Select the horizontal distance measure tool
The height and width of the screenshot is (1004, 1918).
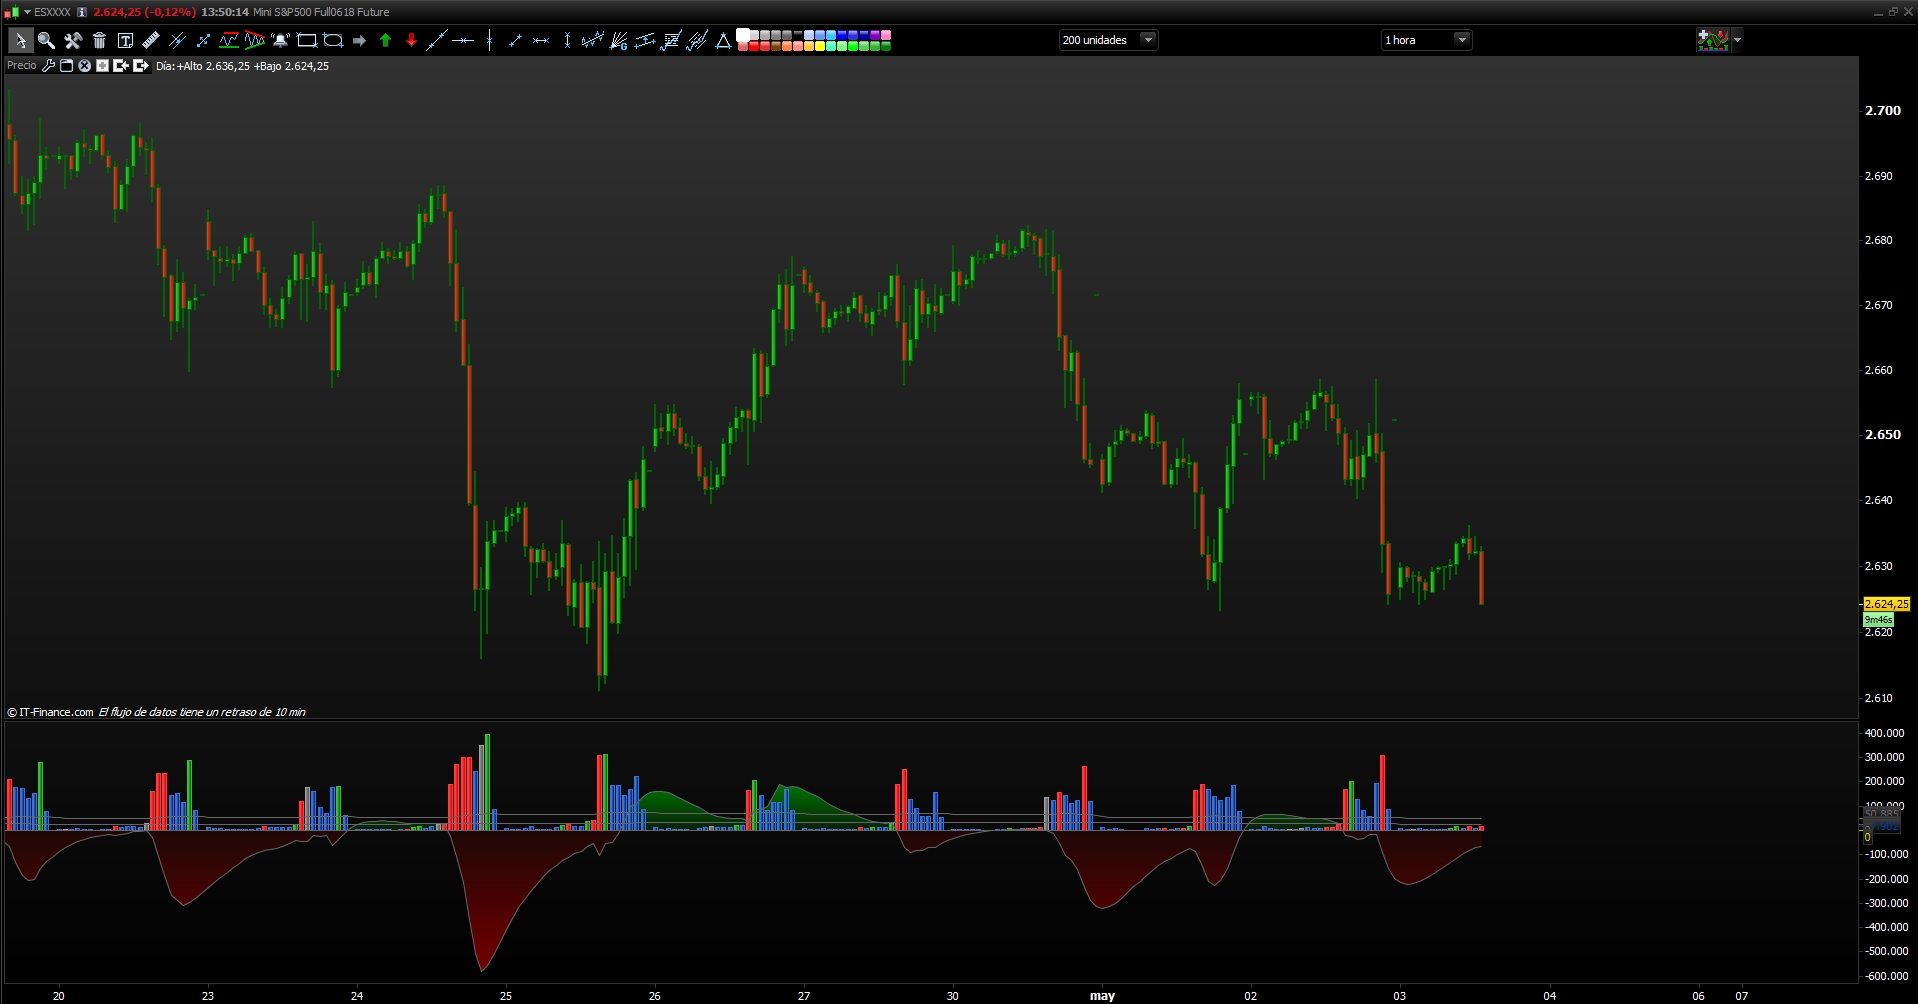(541, 40)
